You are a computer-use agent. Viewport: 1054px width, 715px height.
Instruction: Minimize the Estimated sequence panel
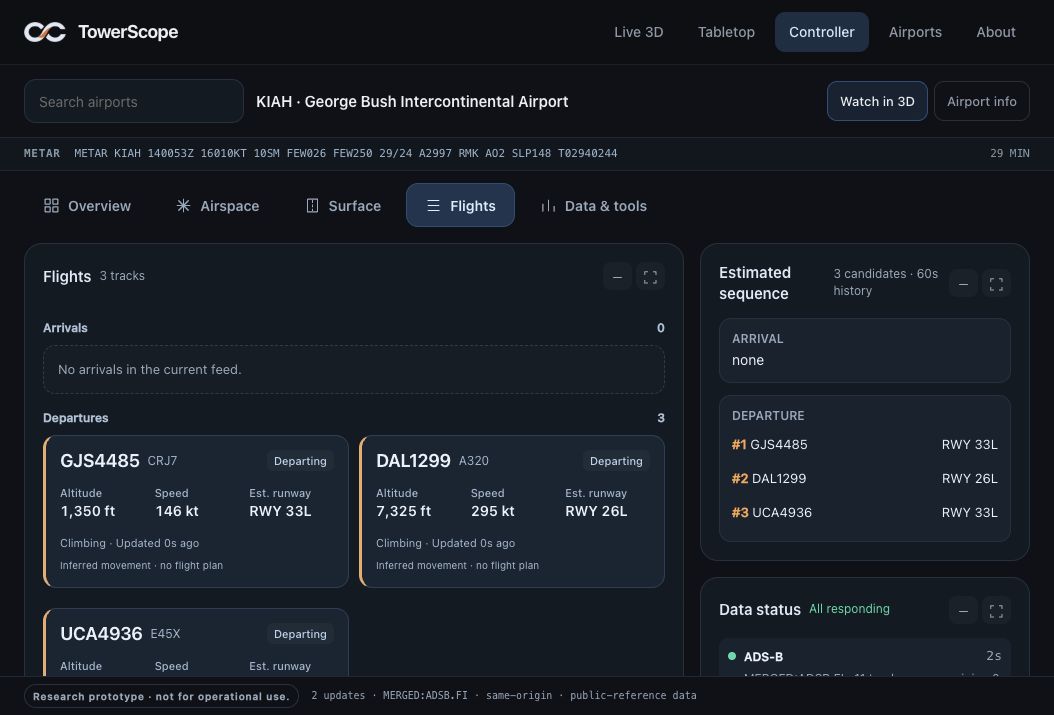click(x=963, y=284)
